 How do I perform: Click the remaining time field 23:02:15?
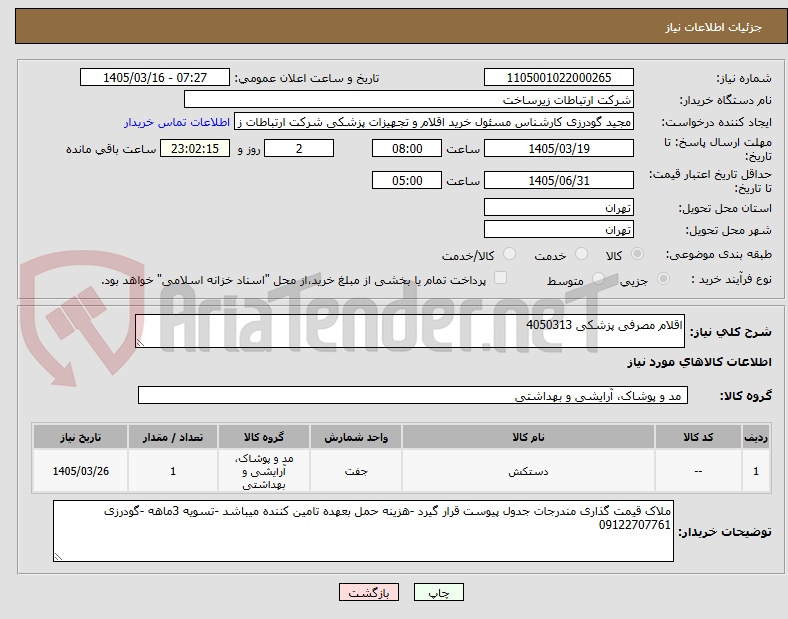[x=195, y=148]
